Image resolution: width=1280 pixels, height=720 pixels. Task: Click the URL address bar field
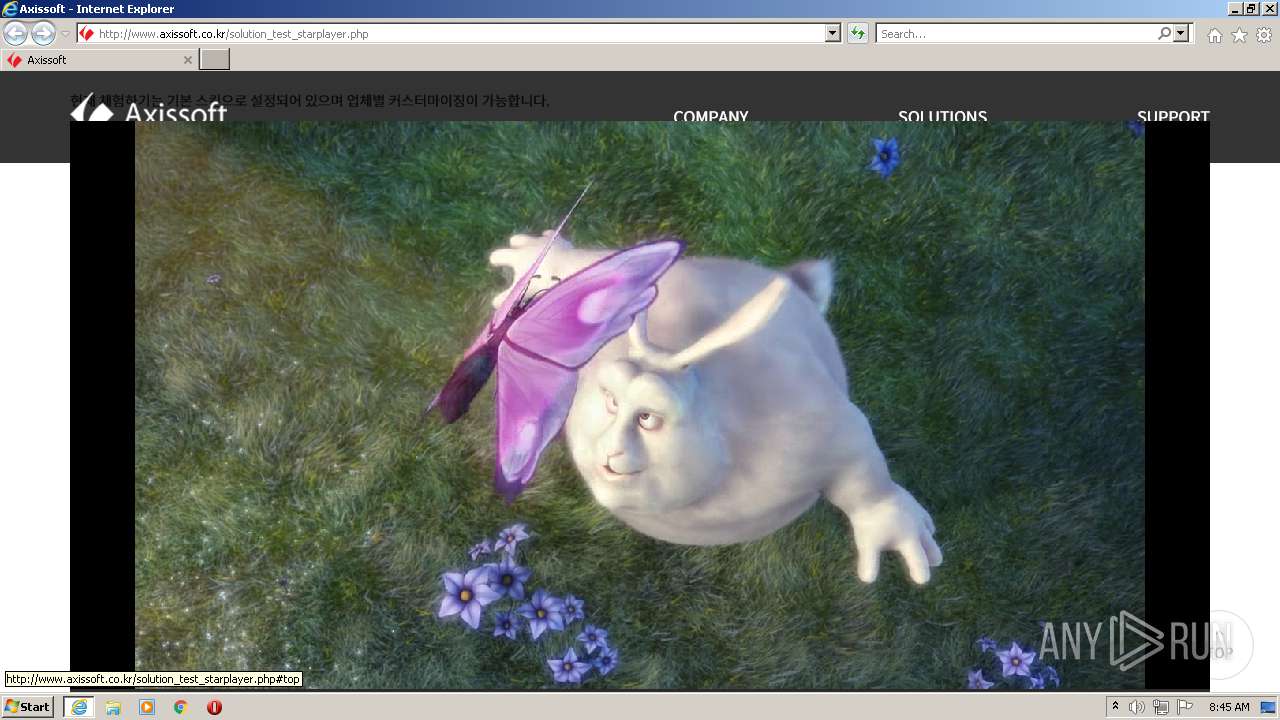[461, 34]
